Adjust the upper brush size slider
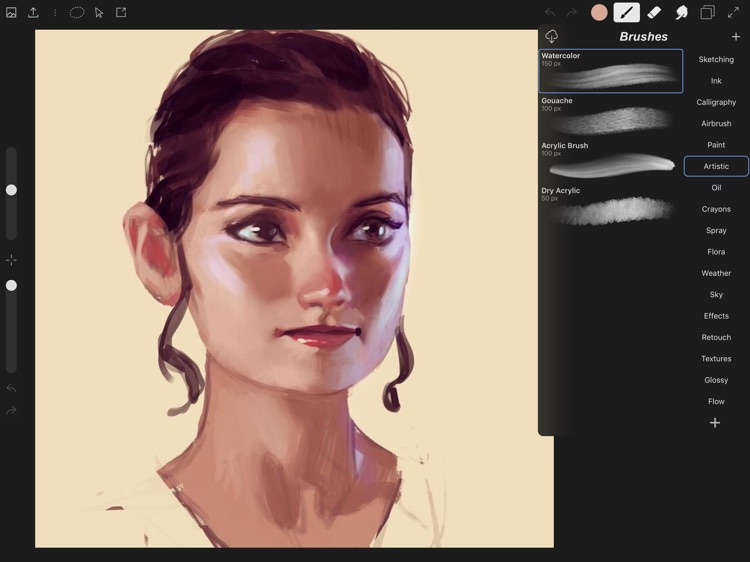The image size is (750, 562). tap(11, 190)
